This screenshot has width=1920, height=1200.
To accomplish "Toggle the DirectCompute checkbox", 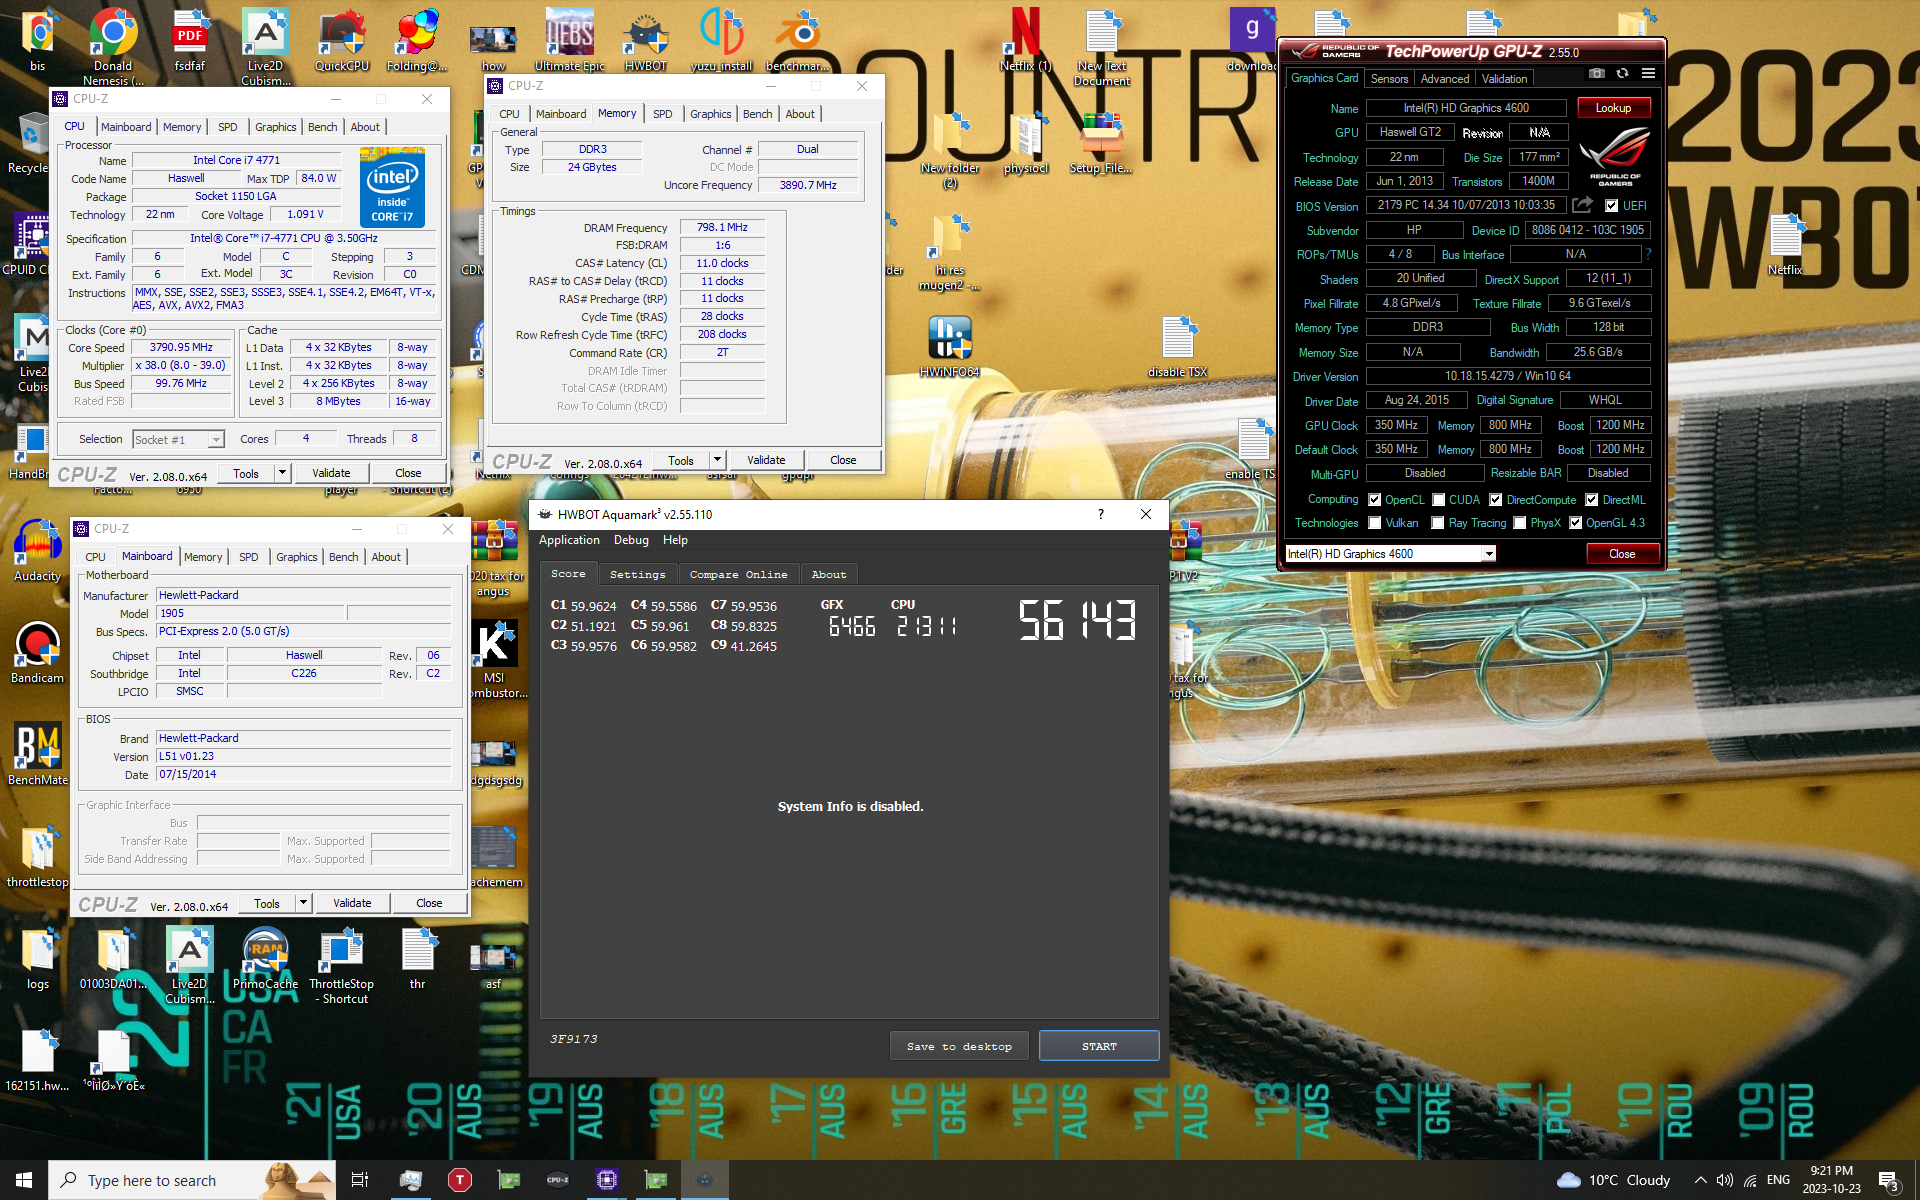I will pyautogui.click(x=1496, y=500).
